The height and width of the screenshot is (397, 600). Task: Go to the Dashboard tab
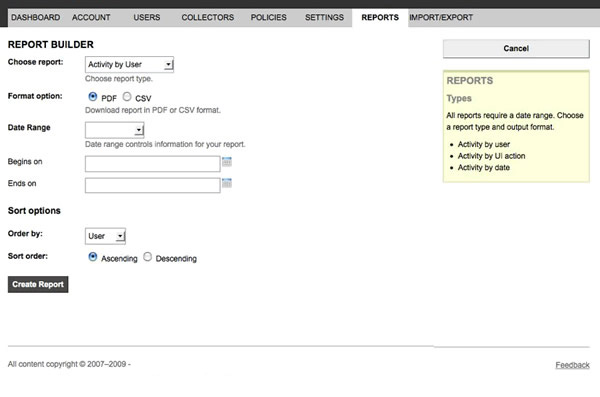pos(36,18)
